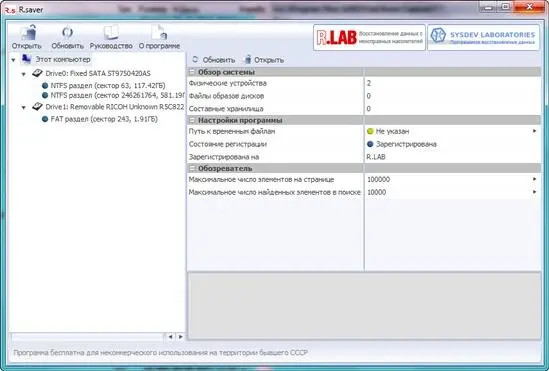Click the panel Обновить refresh icon
Viewport: 549px width, 371px height.
pos(195,60)
